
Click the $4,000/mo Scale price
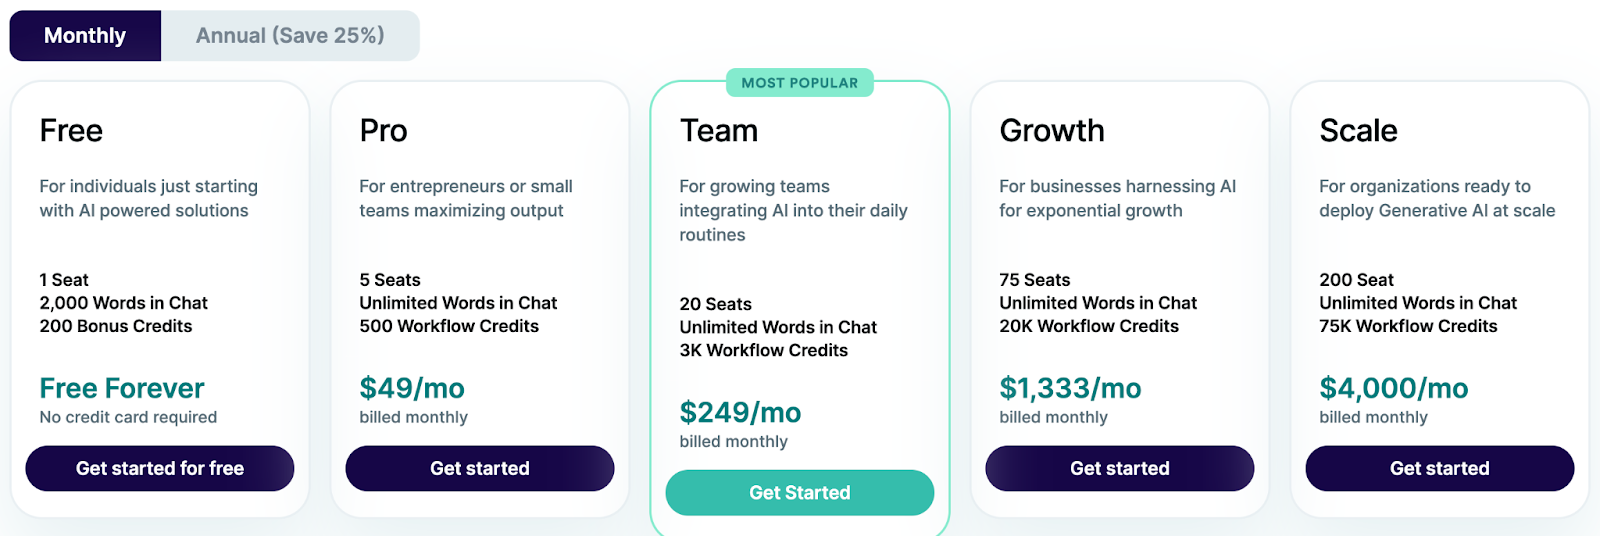point(1393,388)
